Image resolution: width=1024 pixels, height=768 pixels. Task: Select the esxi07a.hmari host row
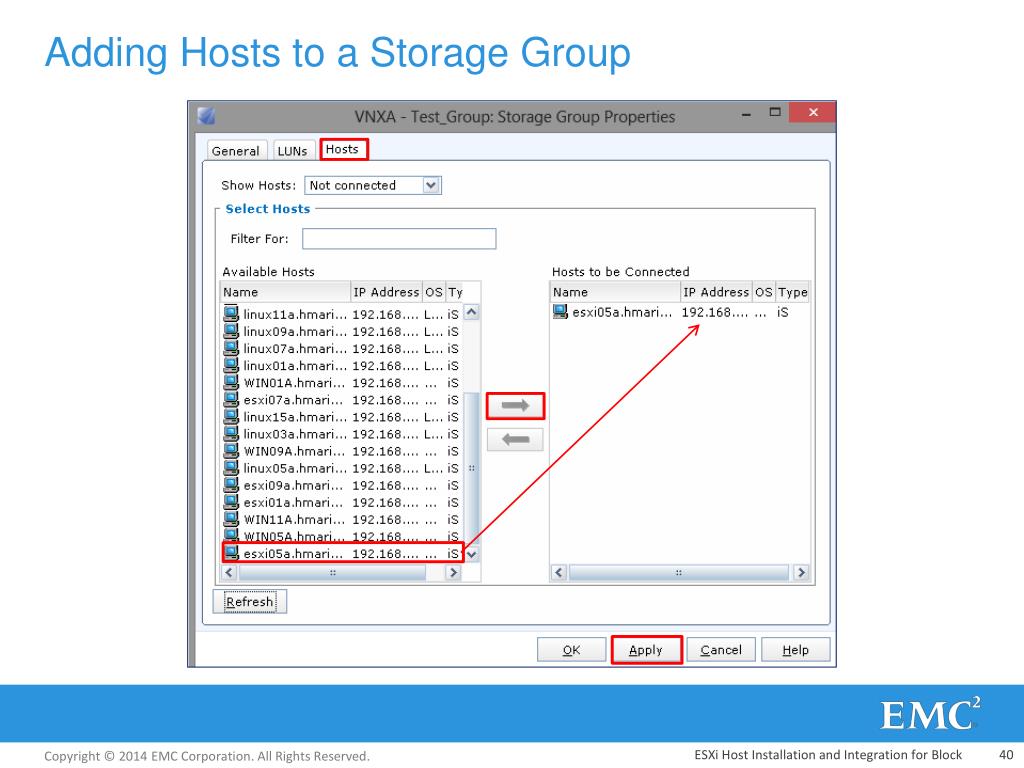pos(342,399)
